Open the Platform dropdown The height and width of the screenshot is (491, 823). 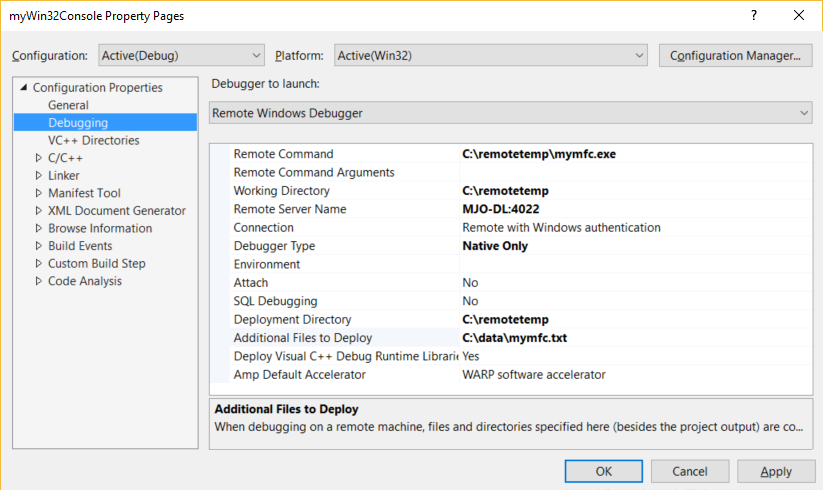point(491,56)
